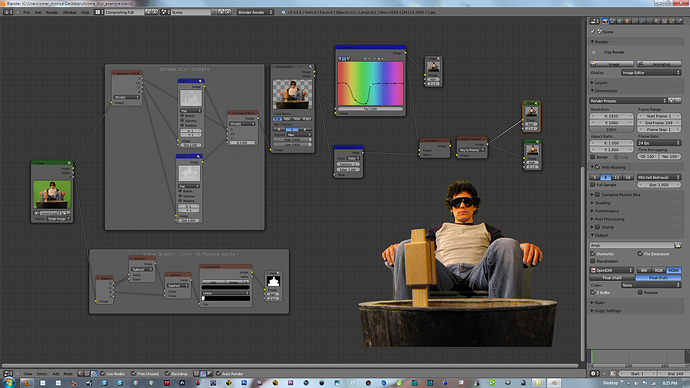Click the first backdrop channel icon

pos(196,373)
